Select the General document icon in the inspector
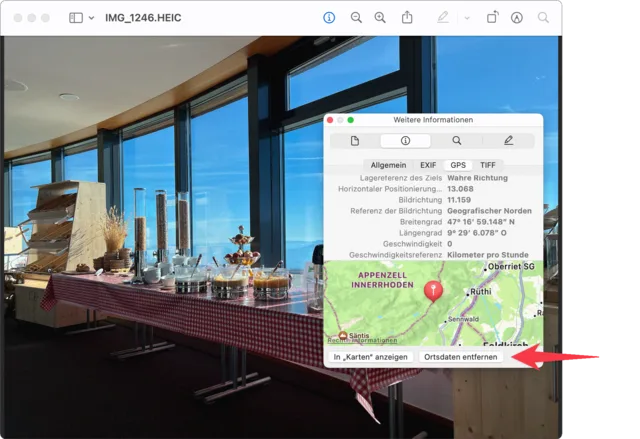This screenshot has height=439, width=640. [355, 141]
